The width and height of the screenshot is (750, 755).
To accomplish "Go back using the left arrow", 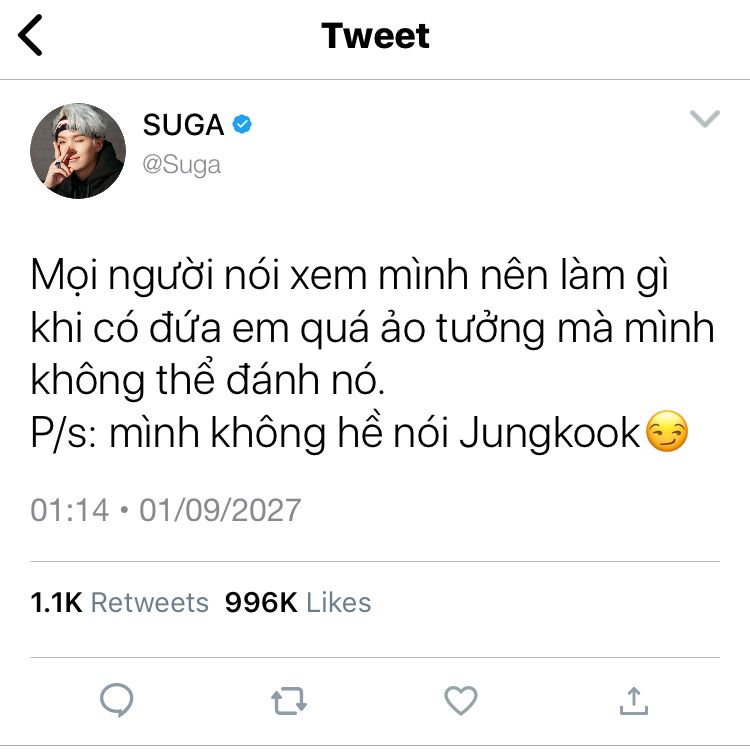I will [x=30, y=35].
